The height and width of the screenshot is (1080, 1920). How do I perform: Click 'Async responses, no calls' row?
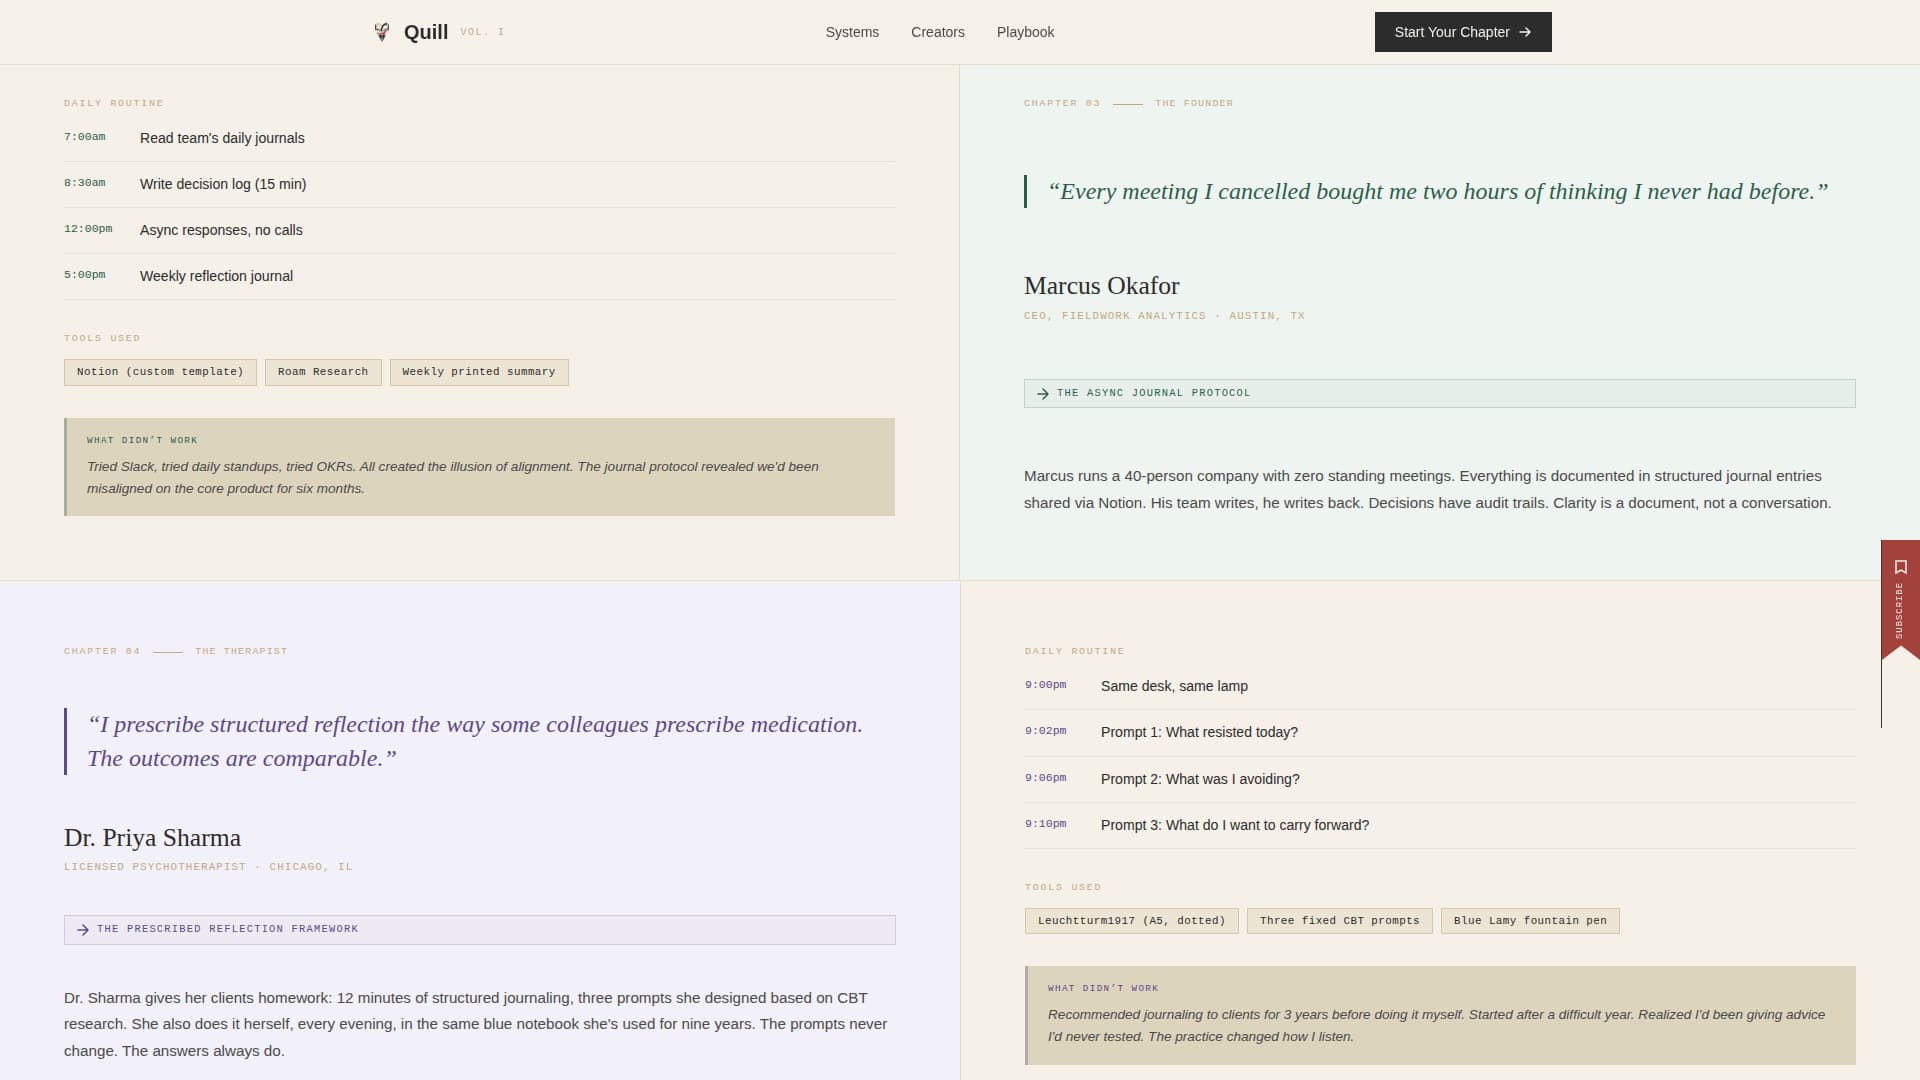[479, 230]
